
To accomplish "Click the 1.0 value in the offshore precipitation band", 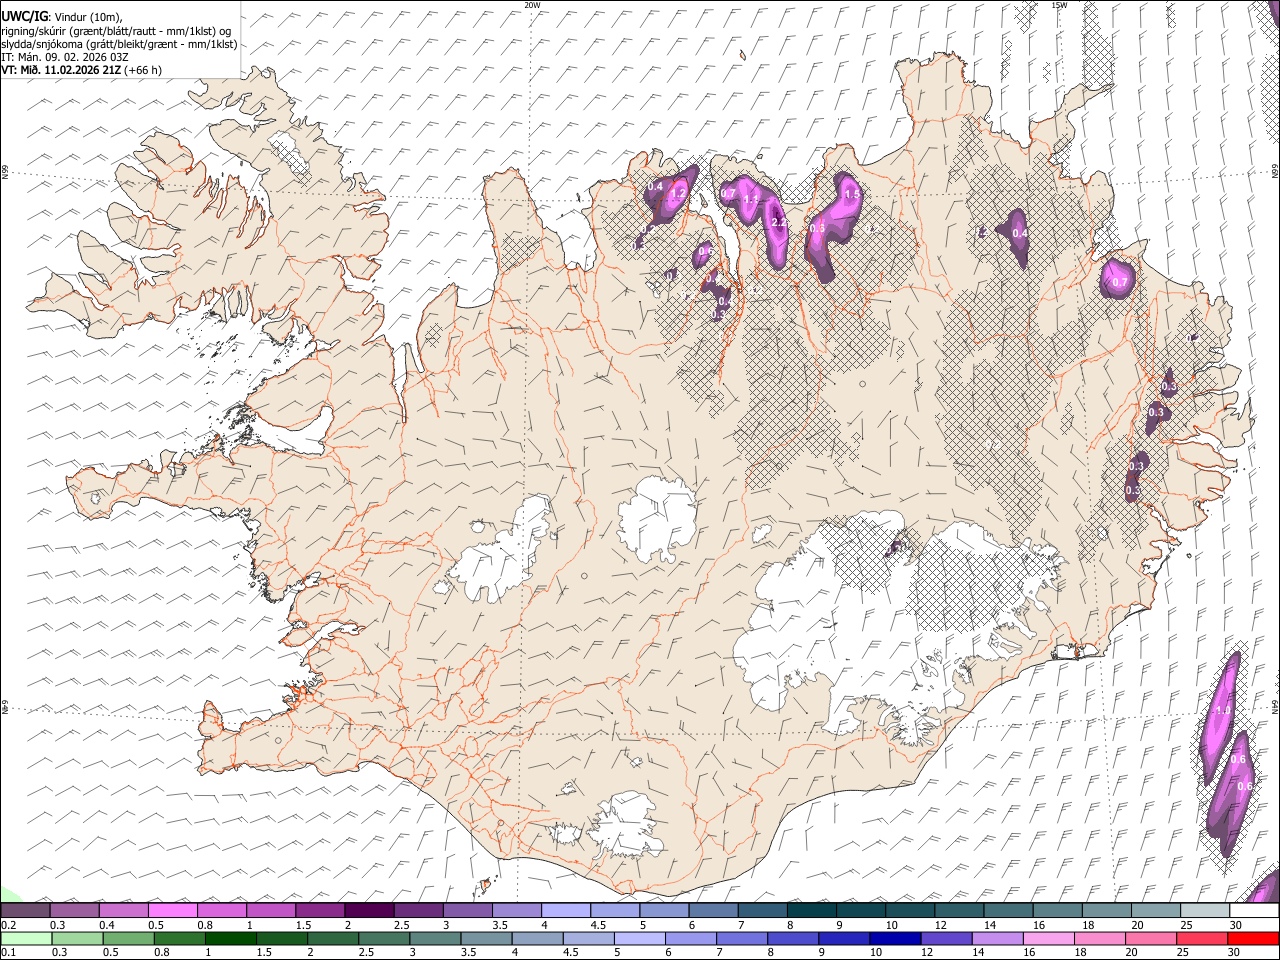I will [1222, 710].
